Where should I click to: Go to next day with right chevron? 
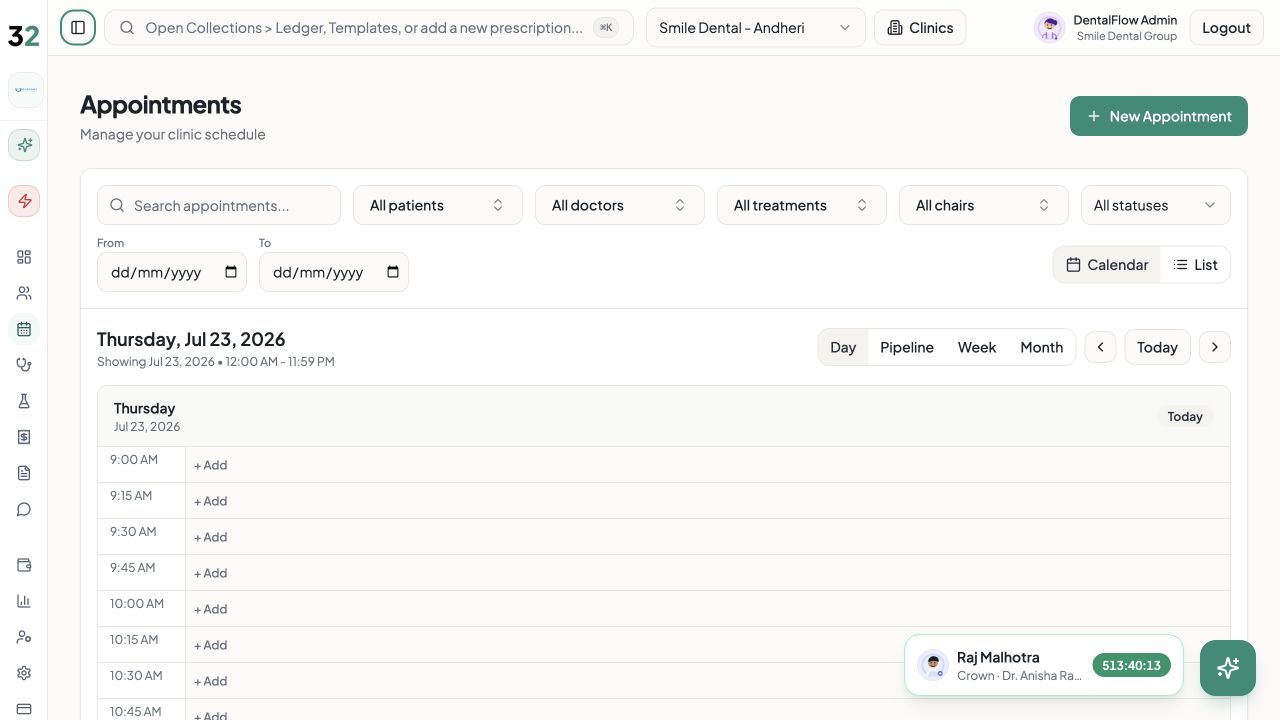coord(1215,347)
